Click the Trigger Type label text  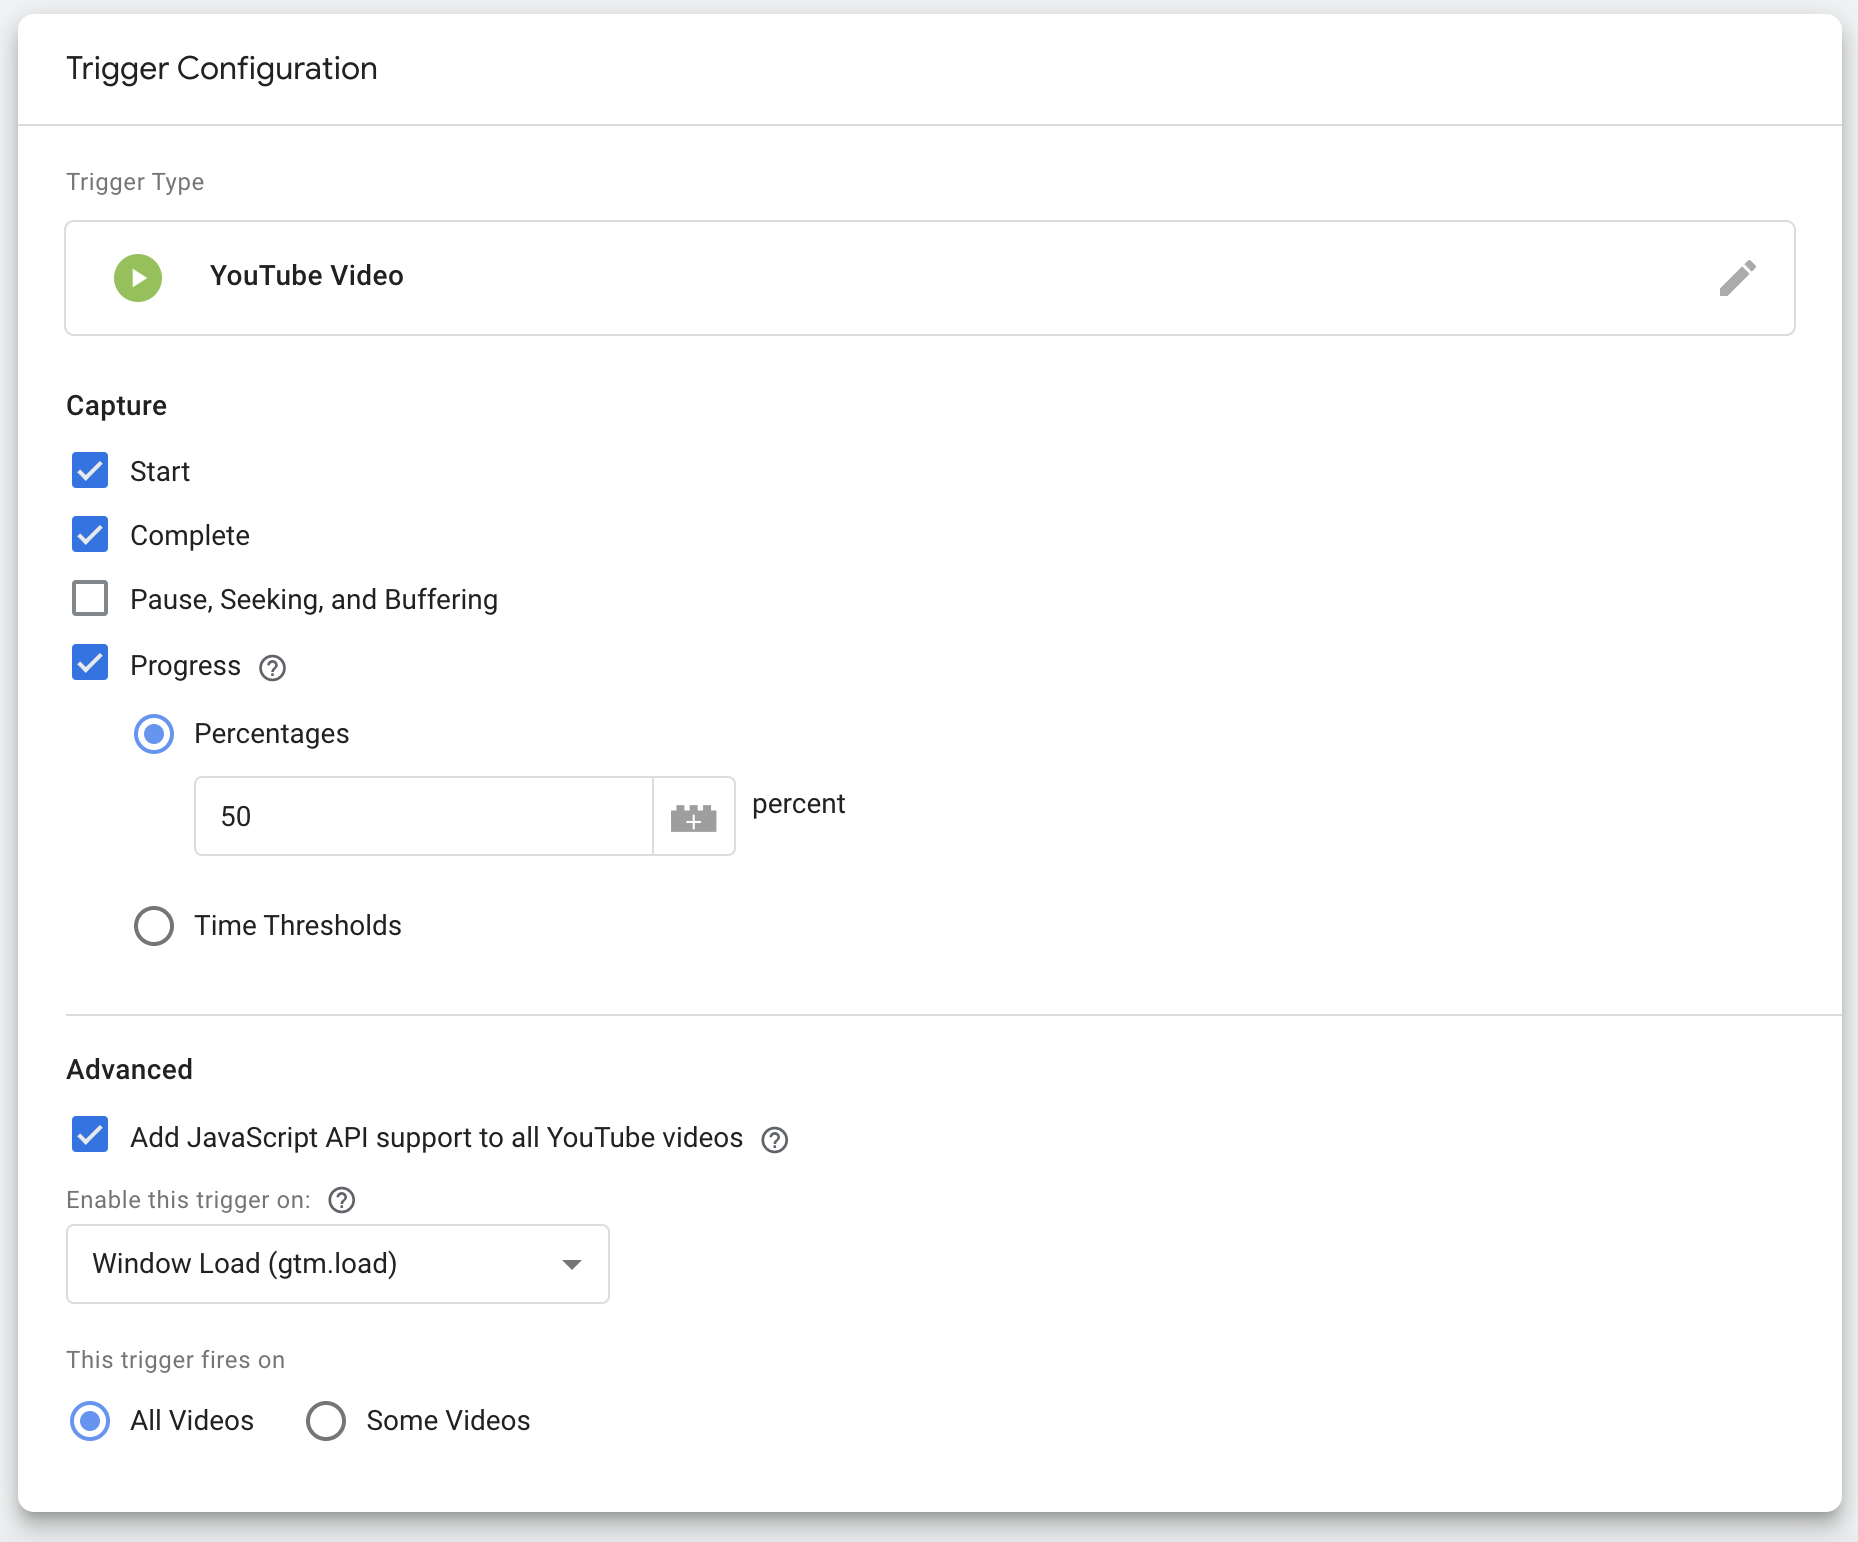point(135,182)
